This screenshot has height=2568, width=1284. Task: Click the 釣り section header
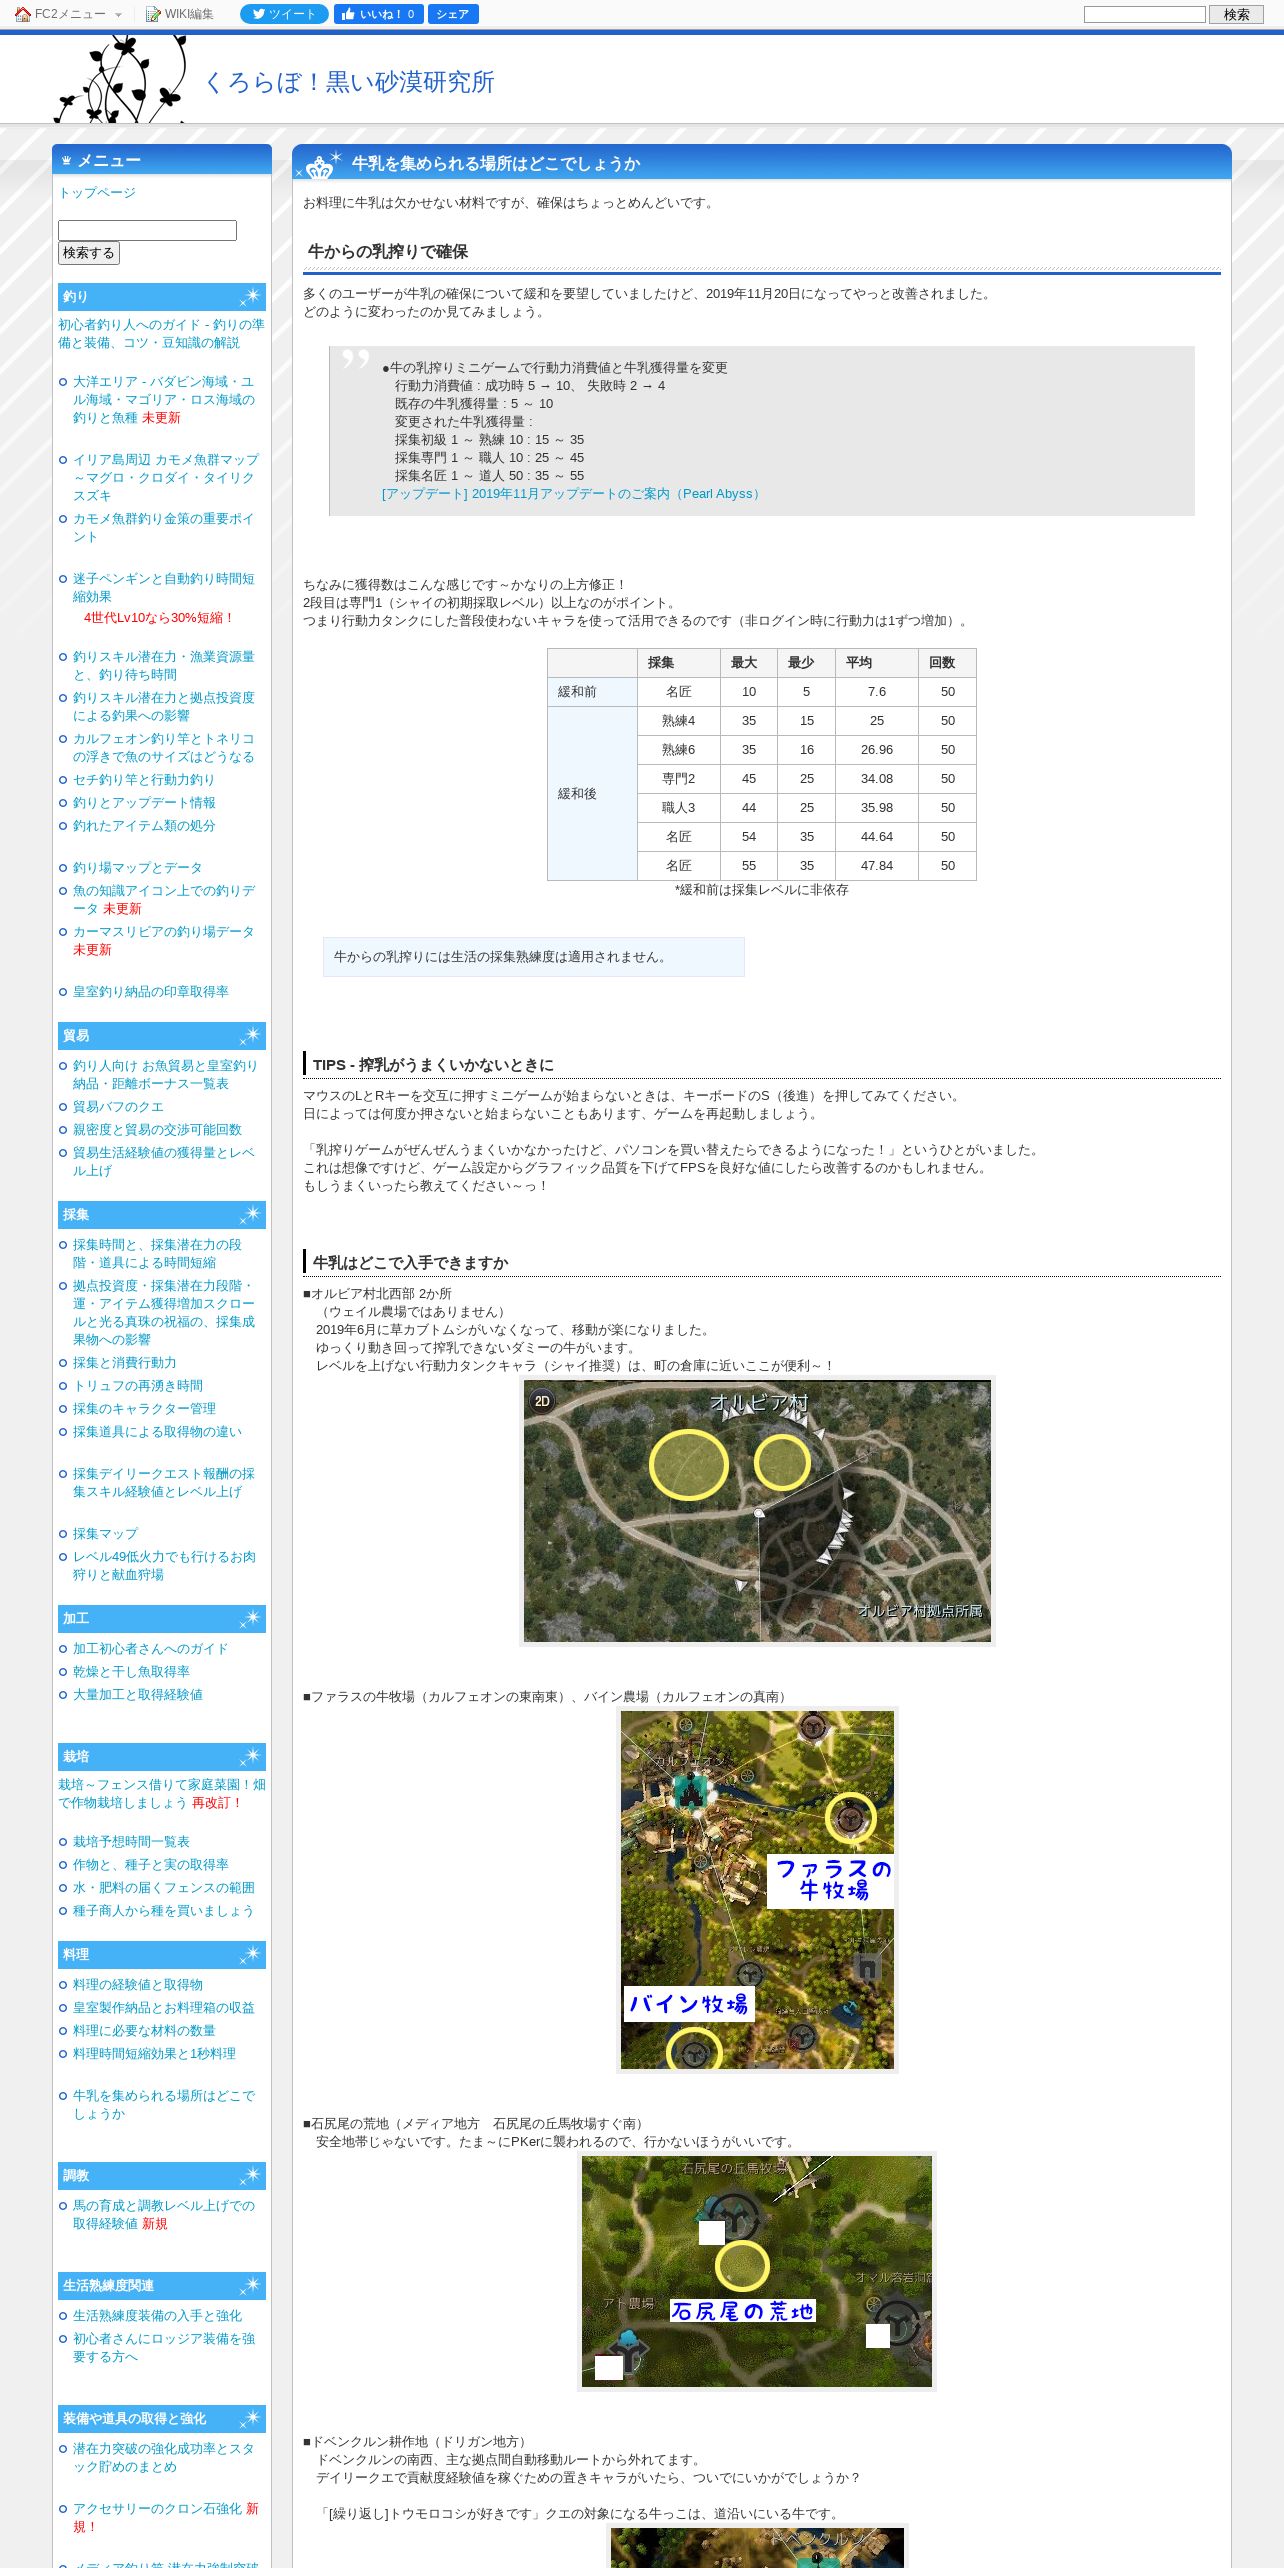[x=162, y=296]
